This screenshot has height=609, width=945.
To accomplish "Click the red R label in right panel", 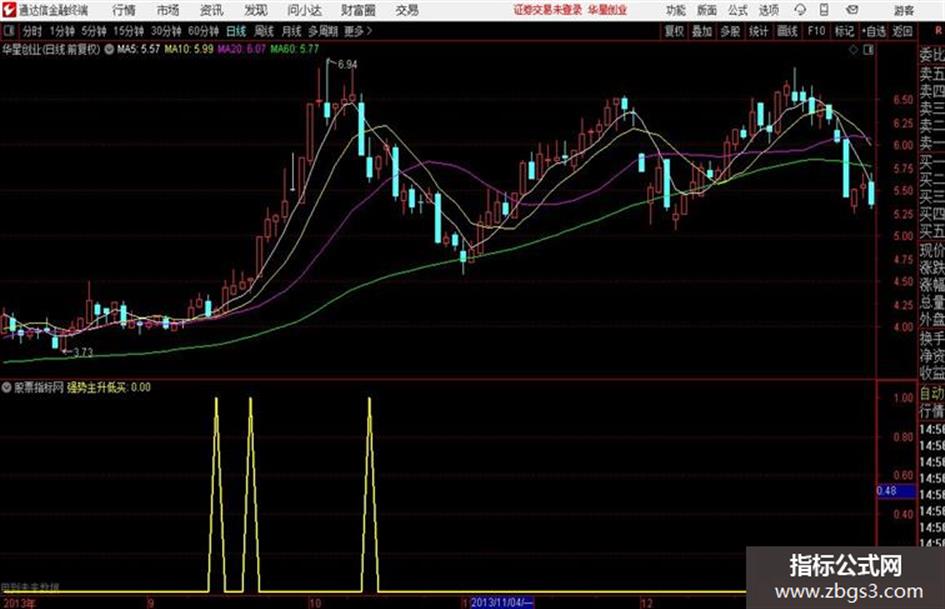I will click(938, 31).
